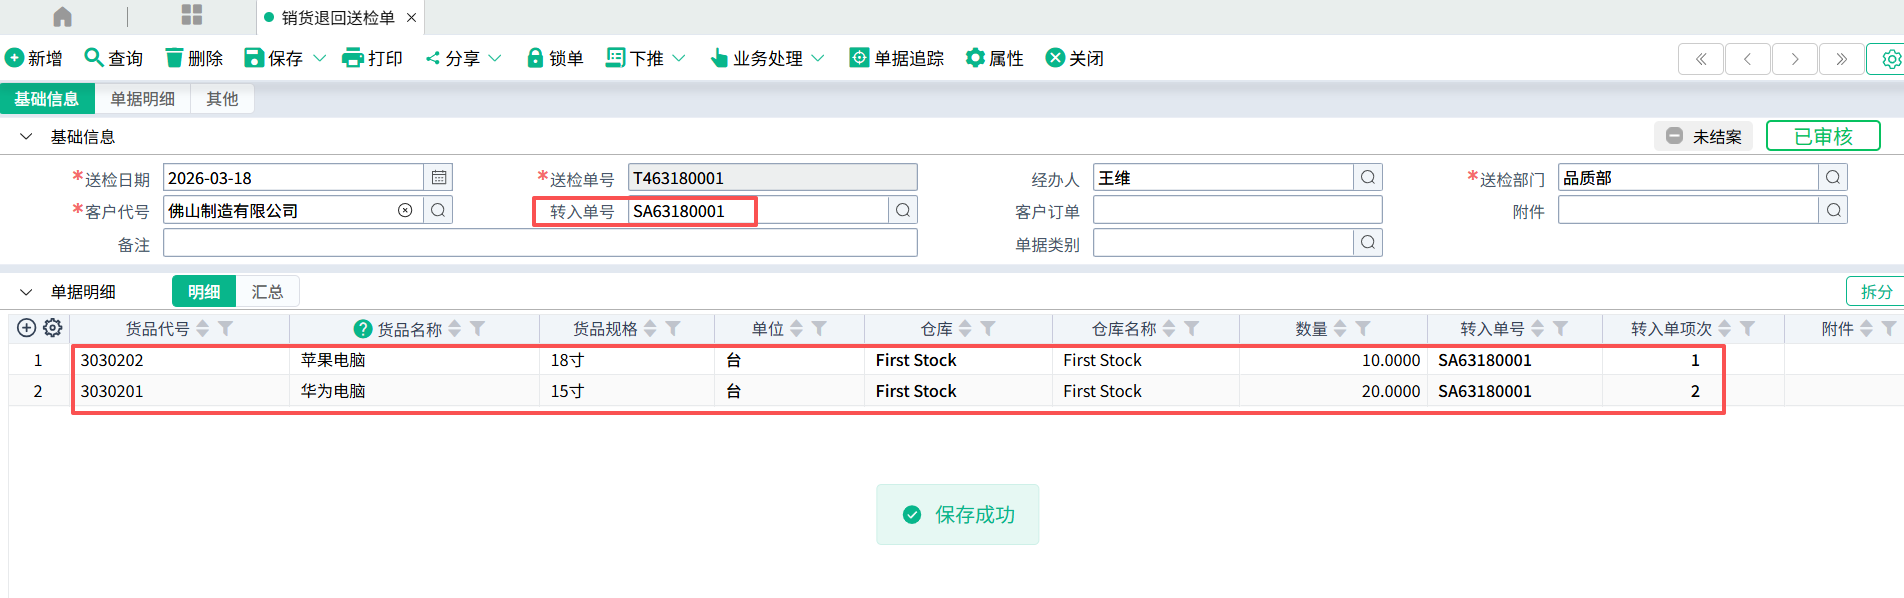Click the 备注 remarks input field

click(540, 243)
